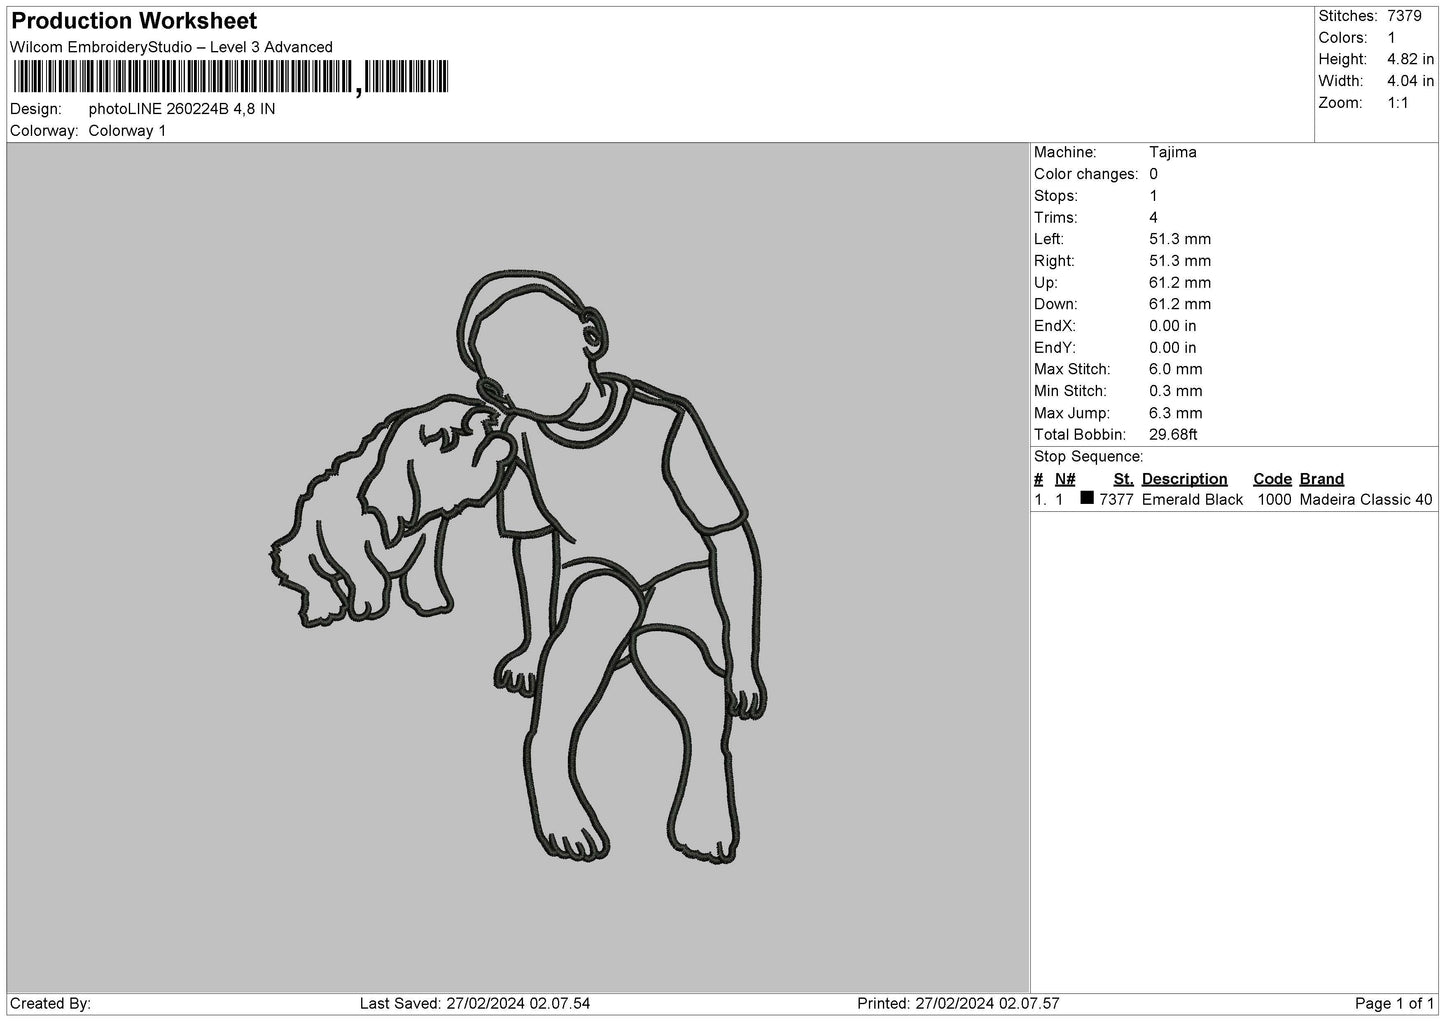Screen dimensions: 1445x1021
Task: Select stitch count "7377" in stop sequence
Action: tap(1116, 500)
